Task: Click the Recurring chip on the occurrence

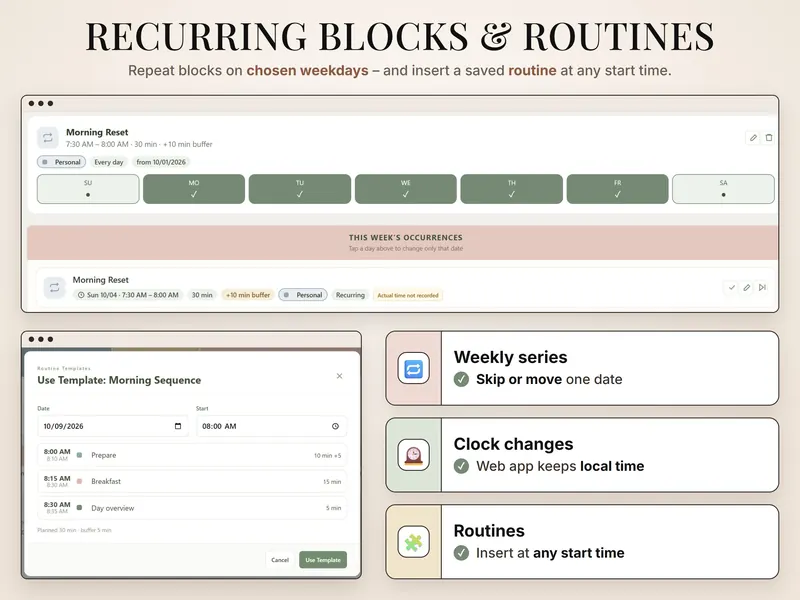Action: [x=351, y=295]
